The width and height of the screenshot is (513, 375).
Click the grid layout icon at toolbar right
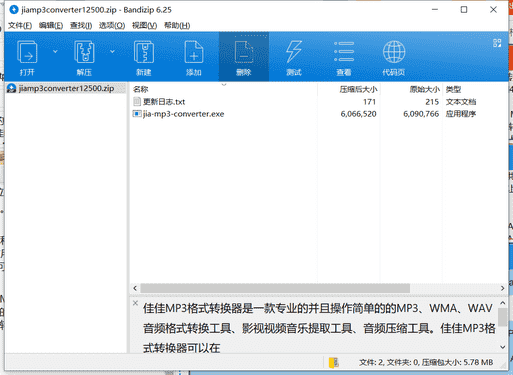point(497,43)
